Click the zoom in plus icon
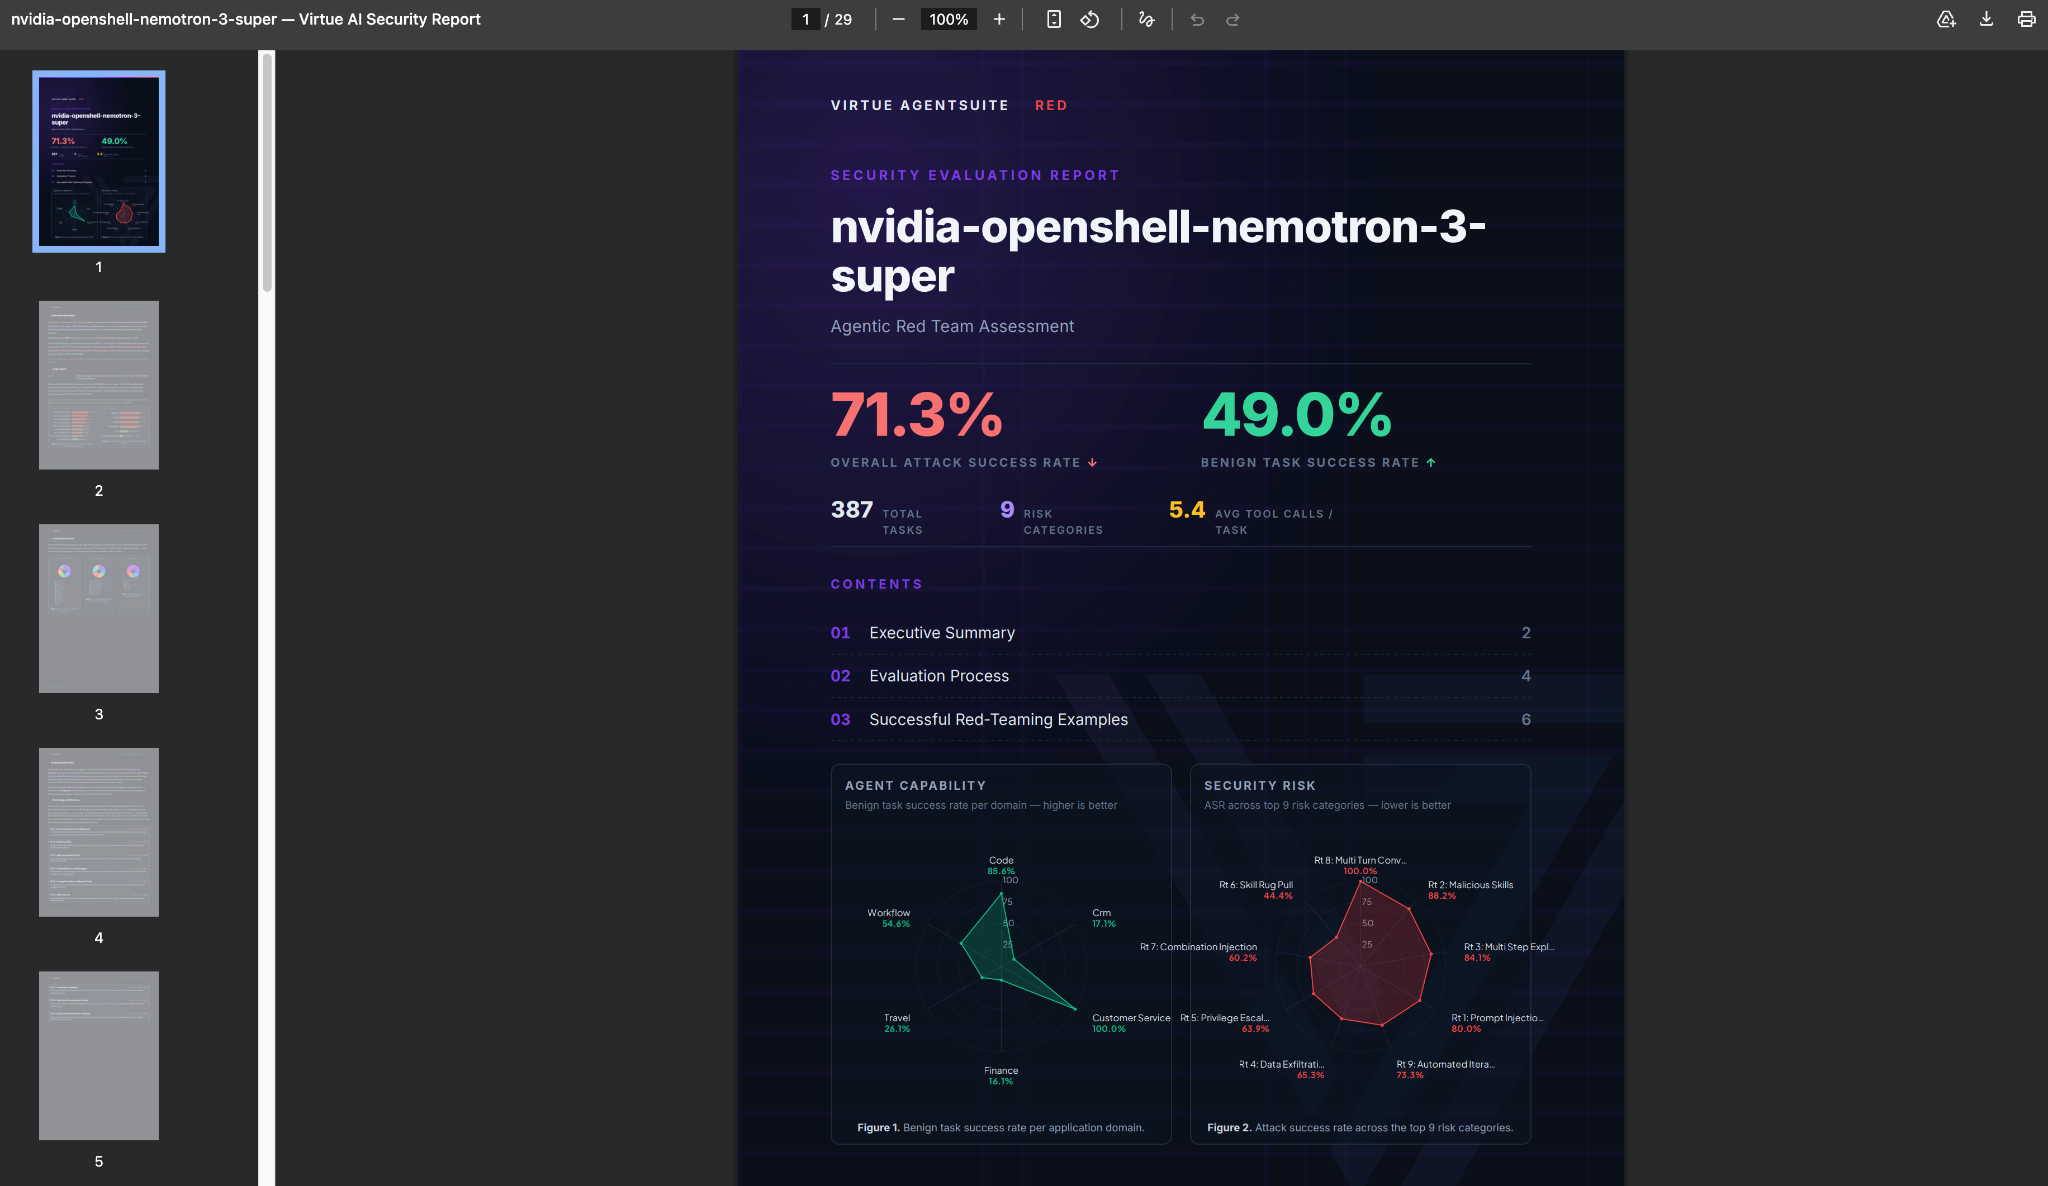The height and width of the screenshot is (1186, 2048). click(998, 19)
